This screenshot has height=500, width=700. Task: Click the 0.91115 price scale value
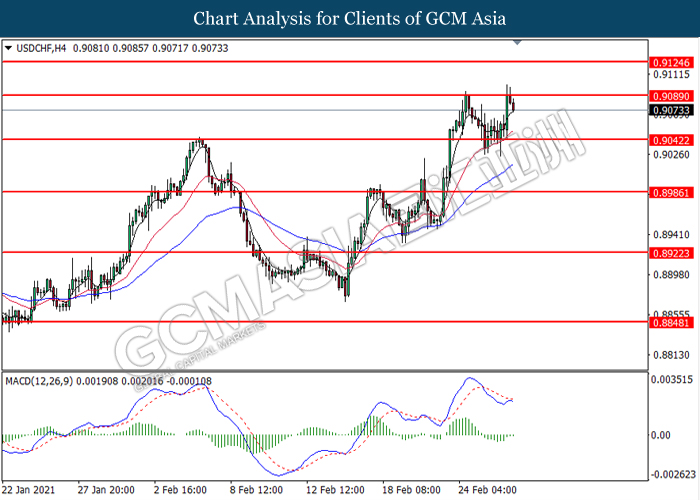pos(671,75)
